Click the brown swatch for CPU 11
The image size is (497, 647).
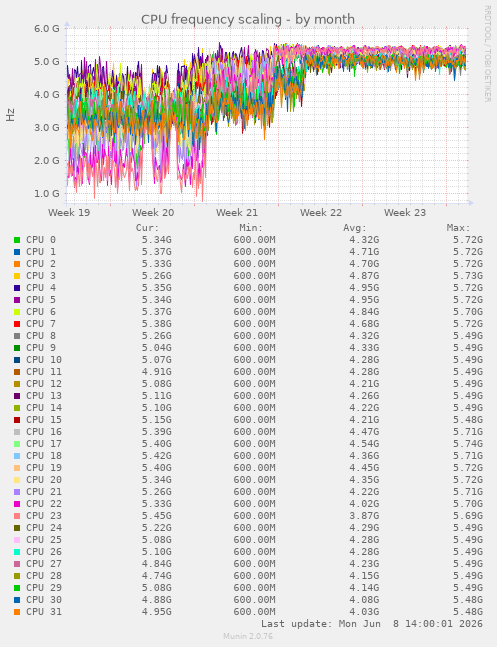tap(17, 371)
